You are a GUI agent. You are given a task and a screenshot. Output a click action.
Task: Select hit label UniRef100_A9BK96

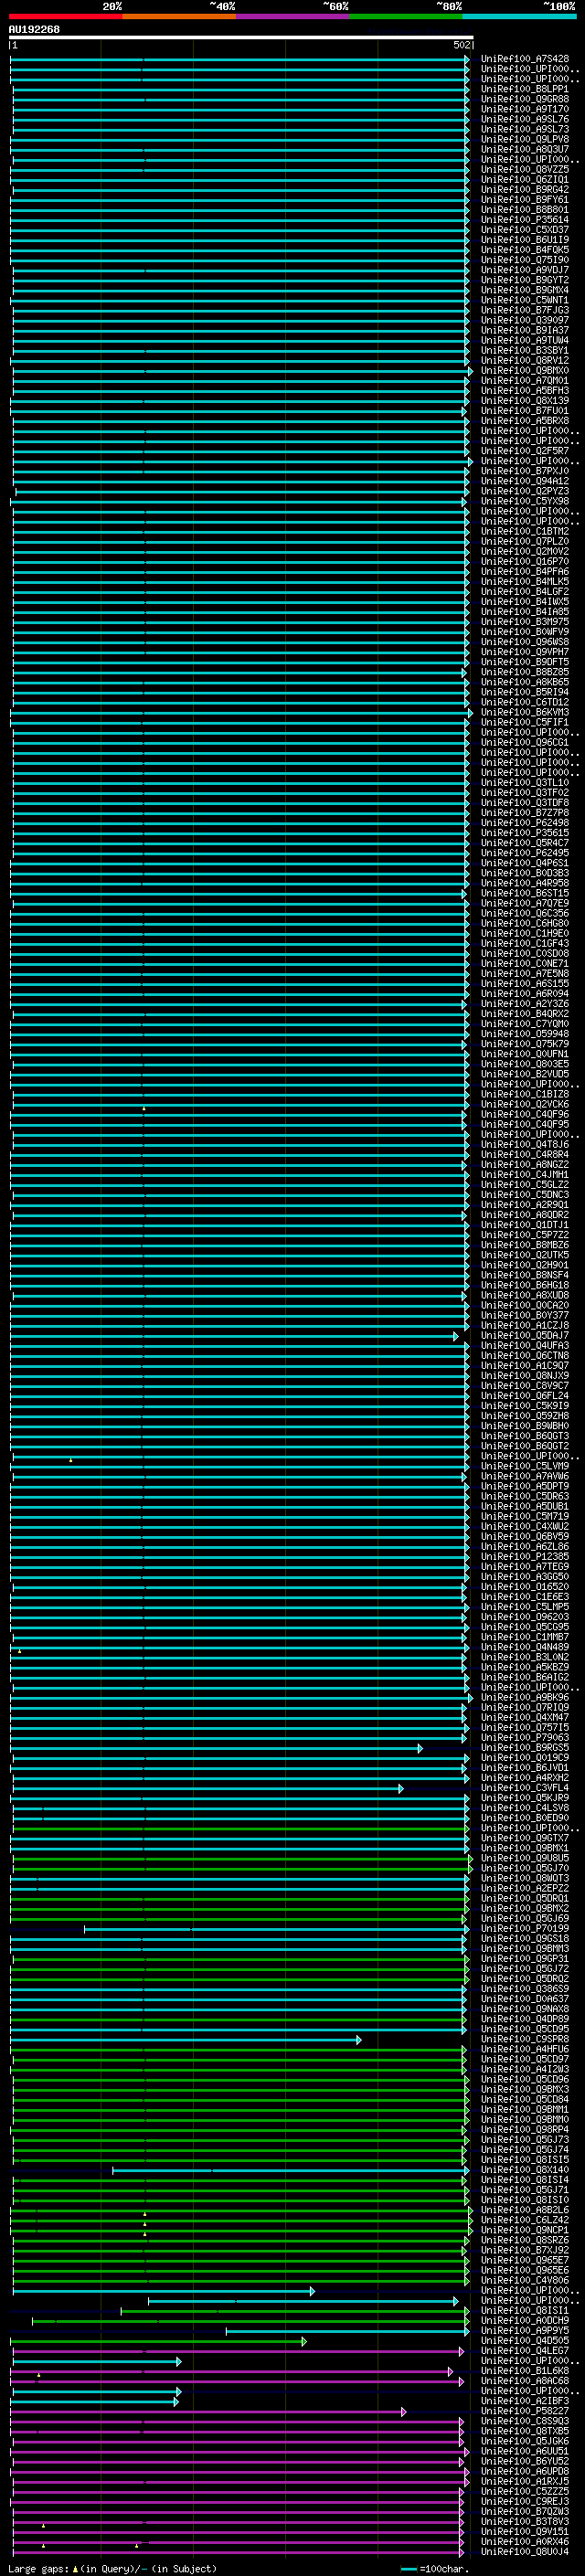[525, 1698]
